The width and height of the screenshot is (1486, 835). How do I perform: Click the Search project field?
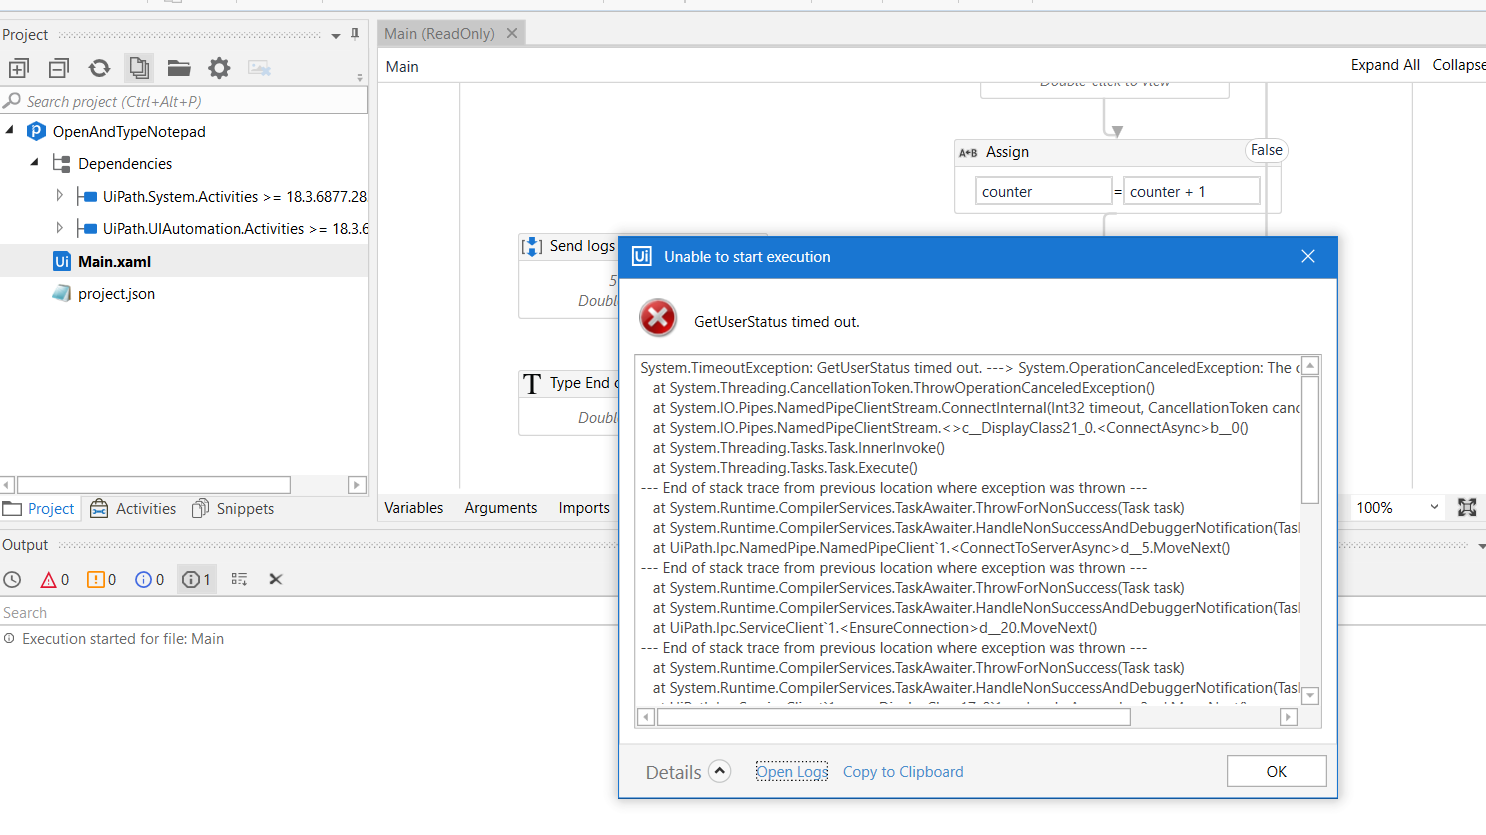click(x=184, y=101)
